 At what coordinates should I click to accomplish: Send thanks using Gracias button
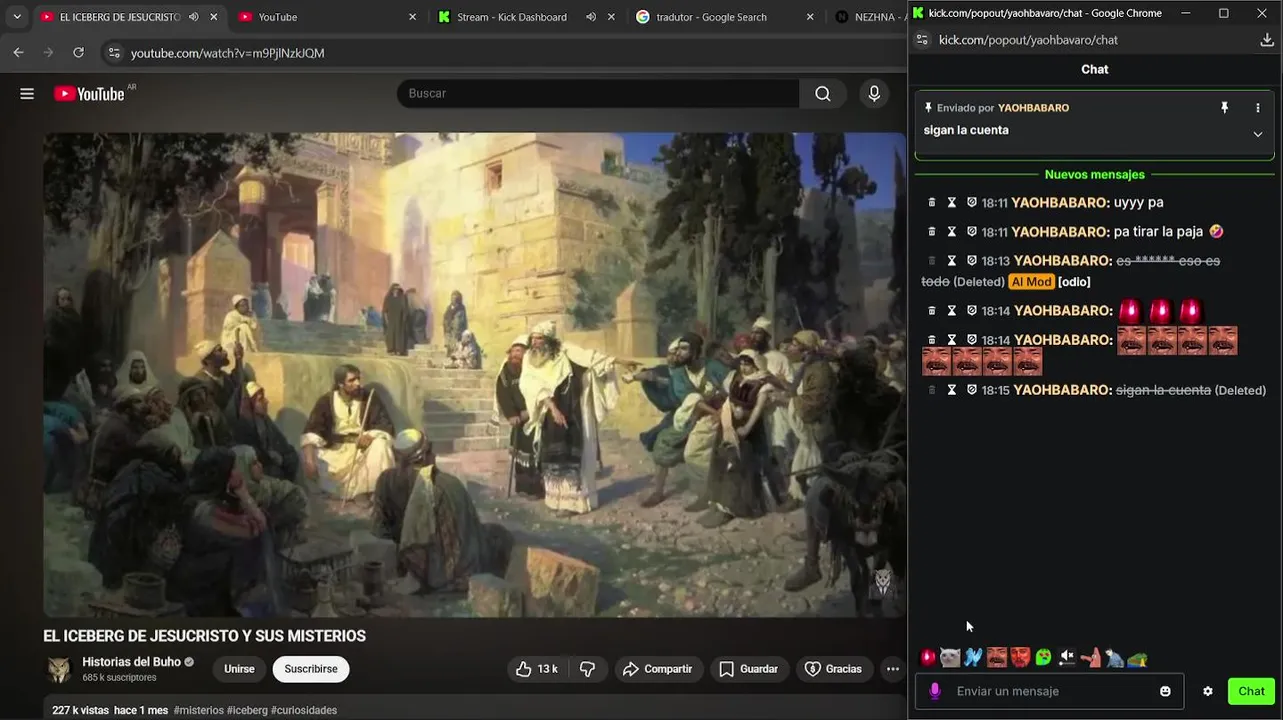833,669
